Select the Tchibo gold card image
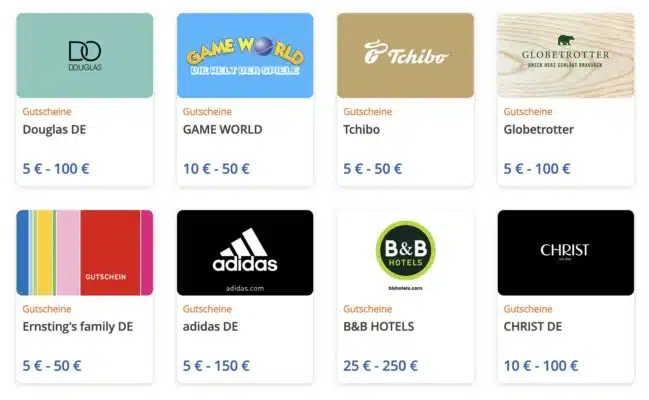This screenshot has height=400, width=649. click(x=405, y=55)
